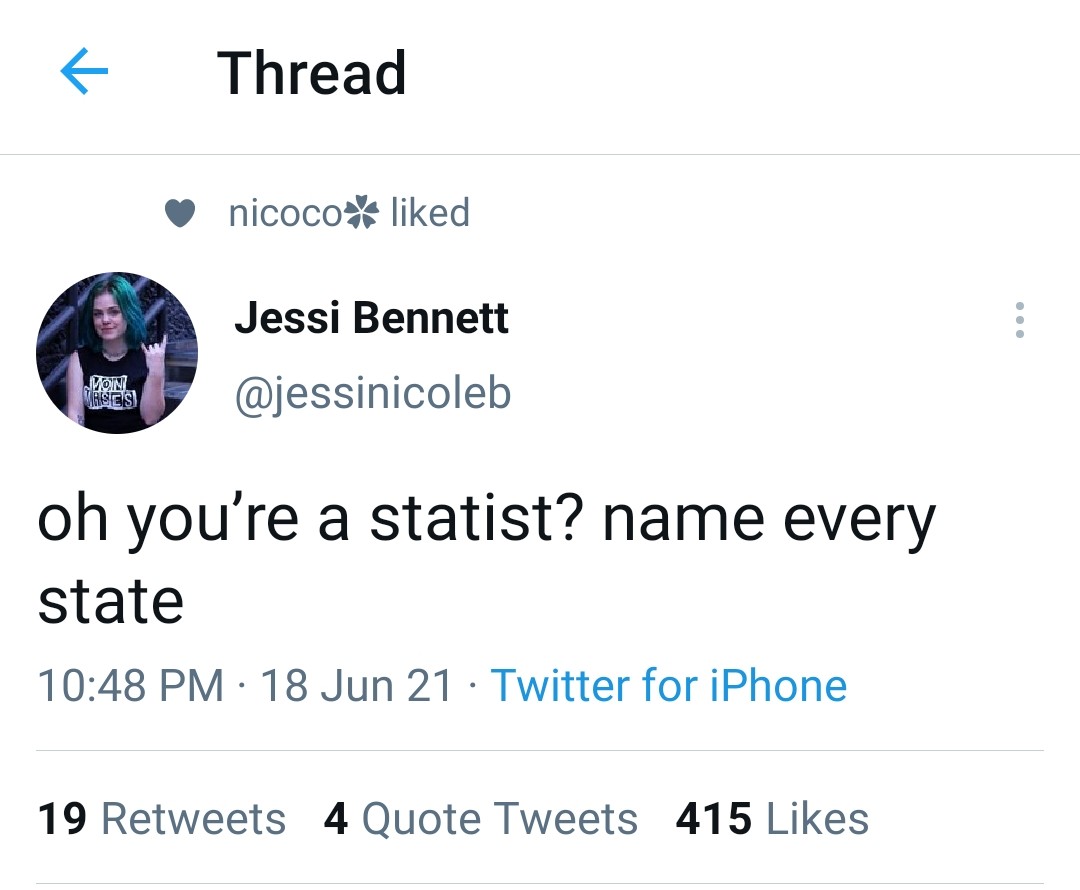Image resolution: width=1080 pixels, height=890 pixels.
Task: View the 4 Quote Tweets list
Action: coord(481,818)
